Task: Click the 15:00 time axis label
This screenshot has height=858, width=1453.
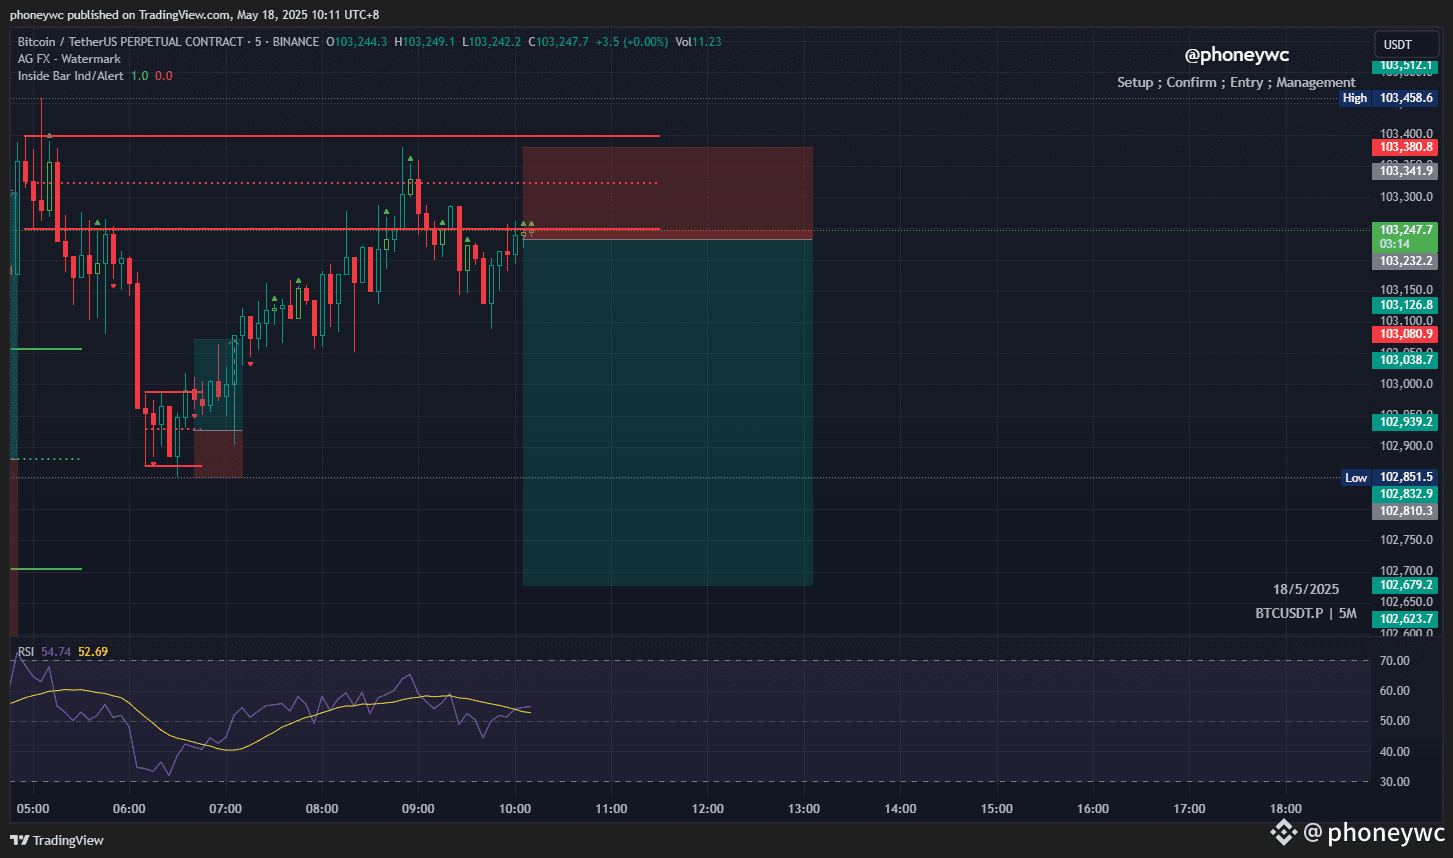Action: (x=997, y=809)
